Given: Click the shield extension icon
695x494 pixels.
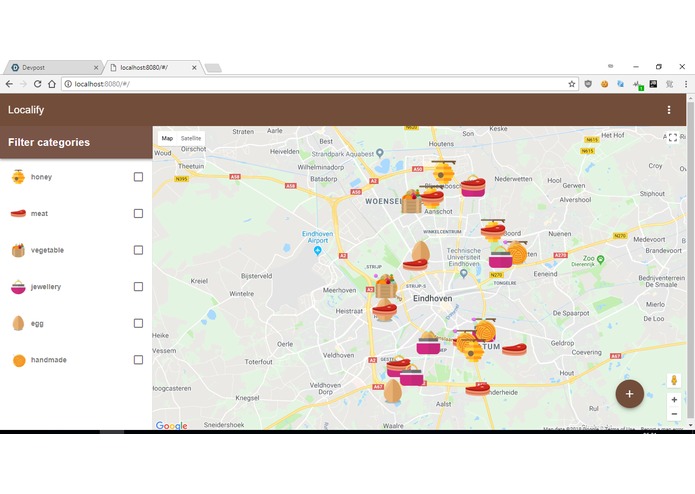Looking at the screenshot, I should [x=588, y=84].
